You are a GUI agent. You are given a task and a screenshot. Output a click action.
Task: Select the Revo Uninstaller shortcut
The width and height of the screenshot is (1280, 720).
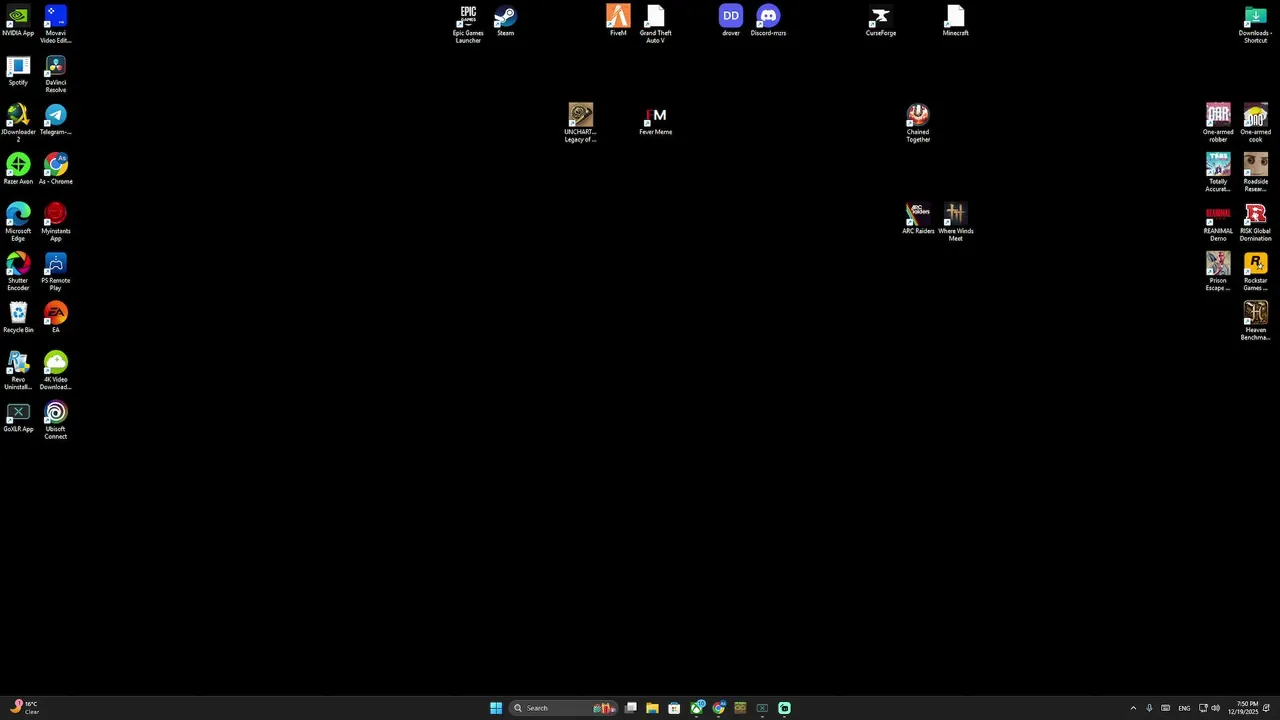(x=18, y=371)
